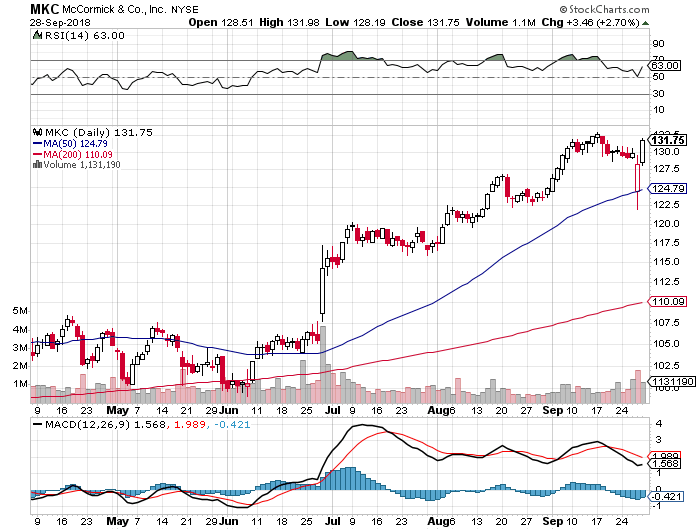
Task: Click the tallest gray volume bar before Jul
Action: (323, 364)
